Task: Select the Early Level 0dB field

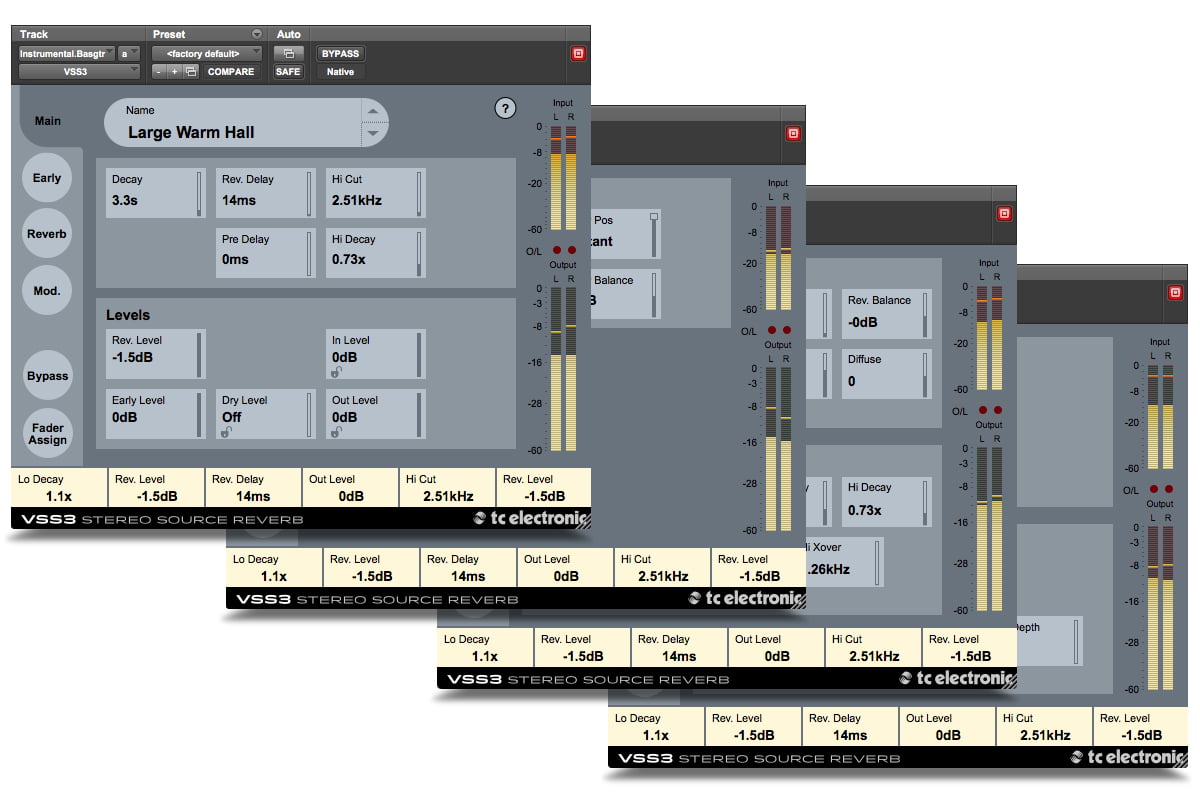Action: (x=156, y=414)
